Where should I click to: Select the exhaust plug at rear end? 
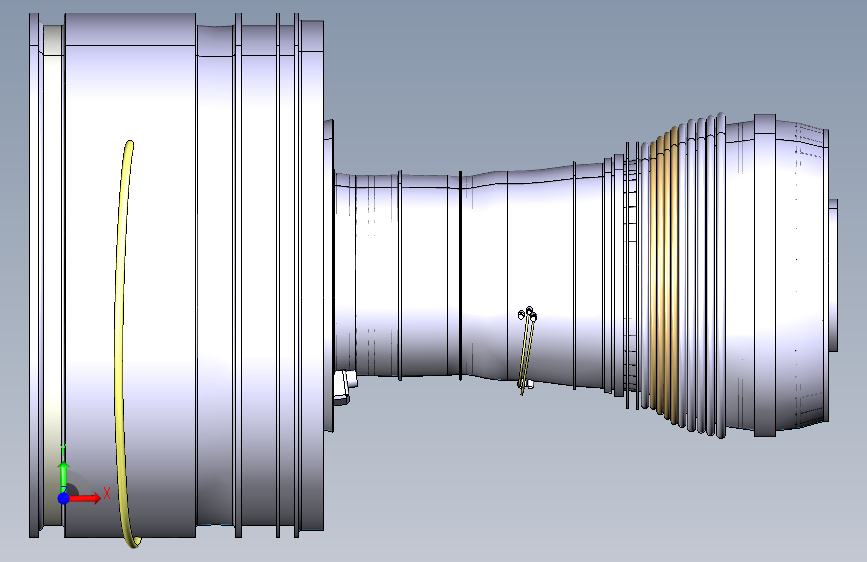[833, 275]
